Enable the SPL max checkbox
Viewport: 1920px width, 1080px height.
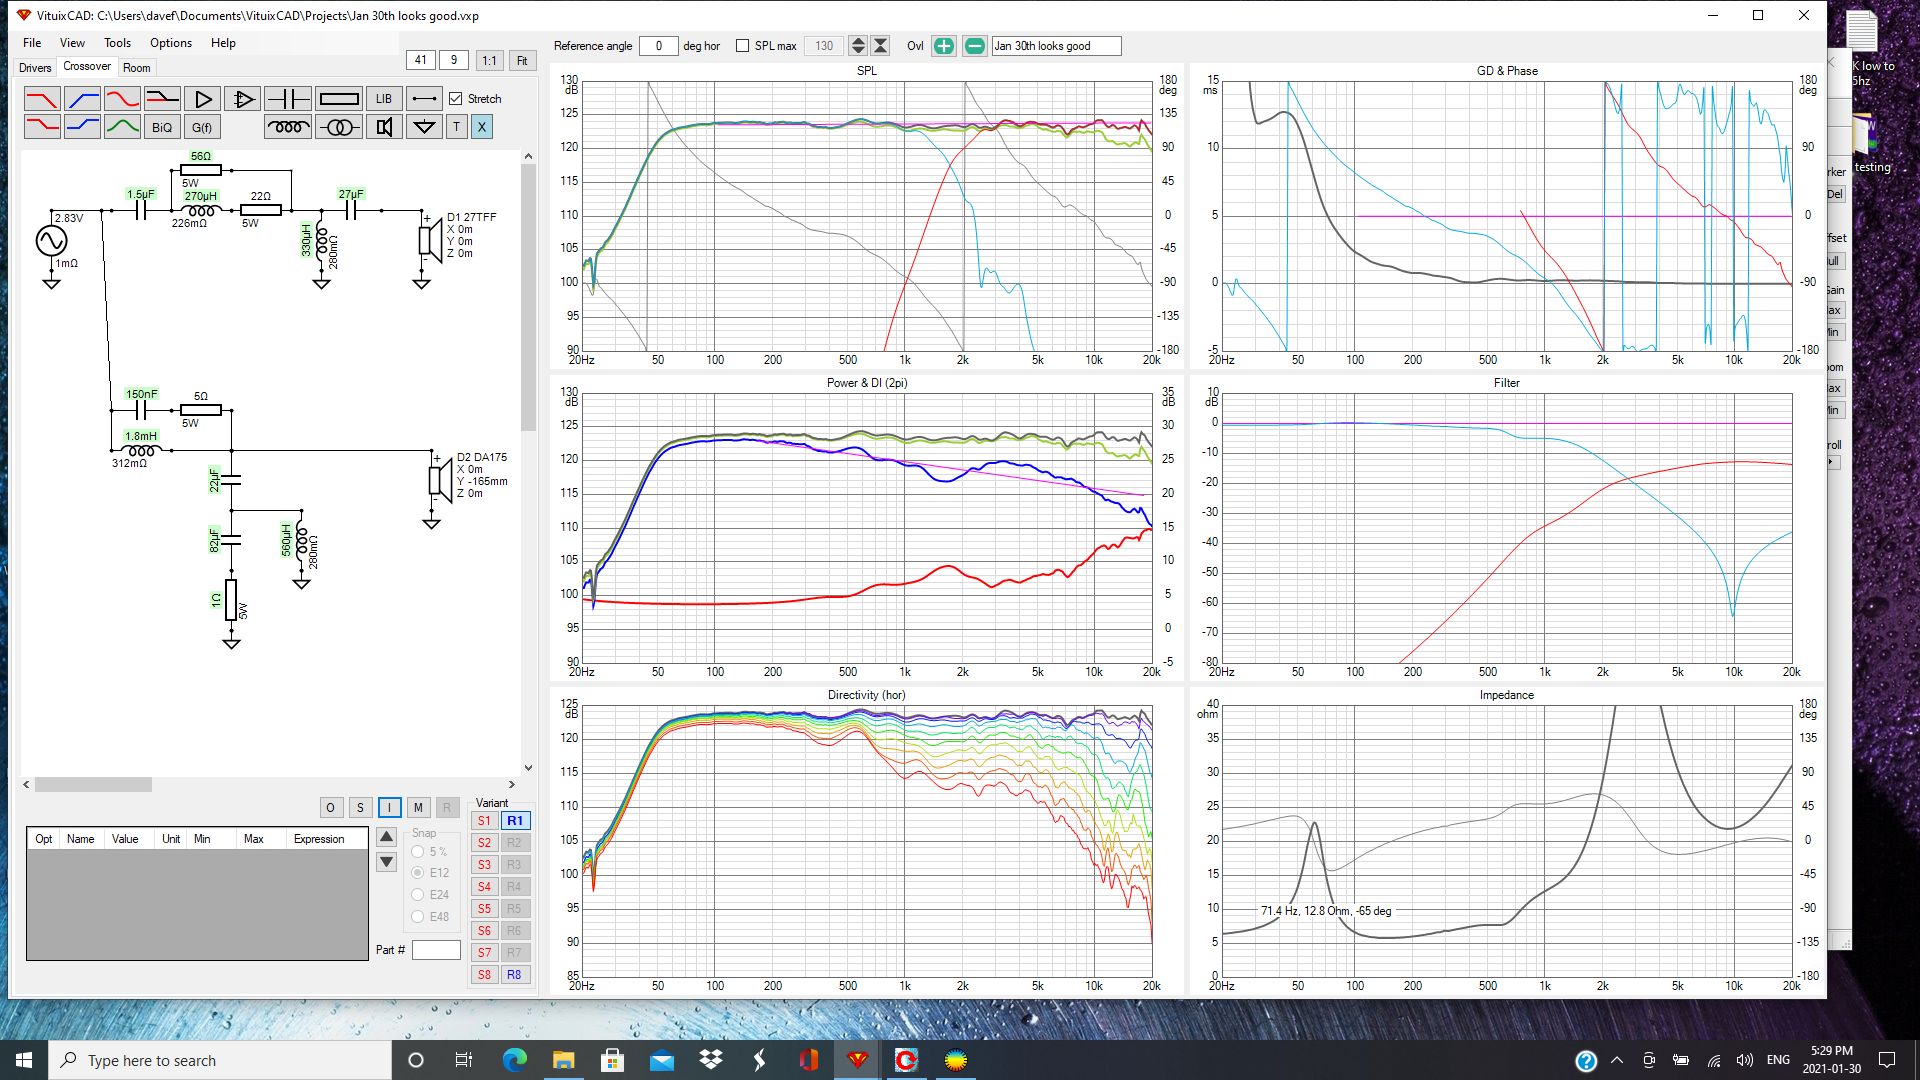(x=742, y=46)
